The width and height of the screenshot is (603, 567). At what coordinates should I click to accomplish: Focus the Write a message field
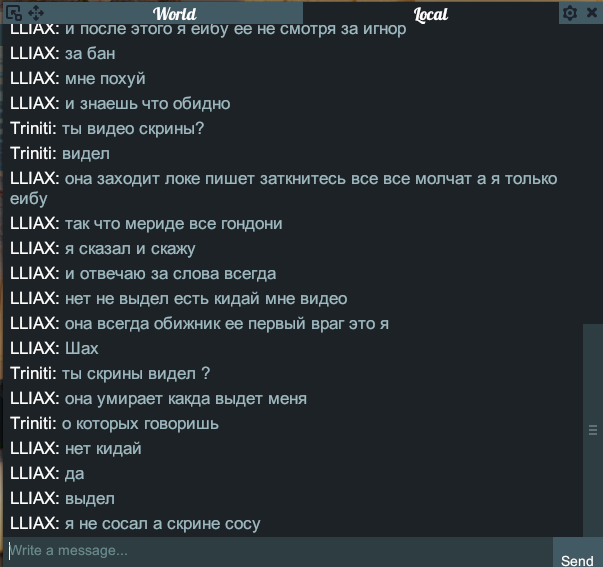[x=278, y=551]
